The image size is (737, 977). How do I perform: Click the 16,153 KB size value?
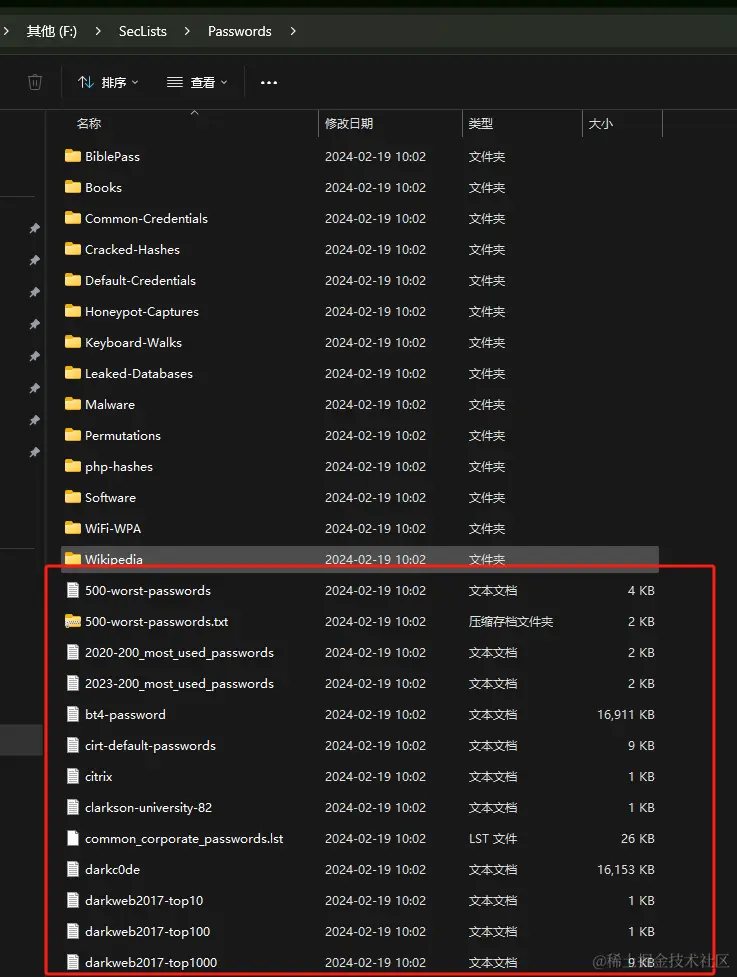[625, 869]
